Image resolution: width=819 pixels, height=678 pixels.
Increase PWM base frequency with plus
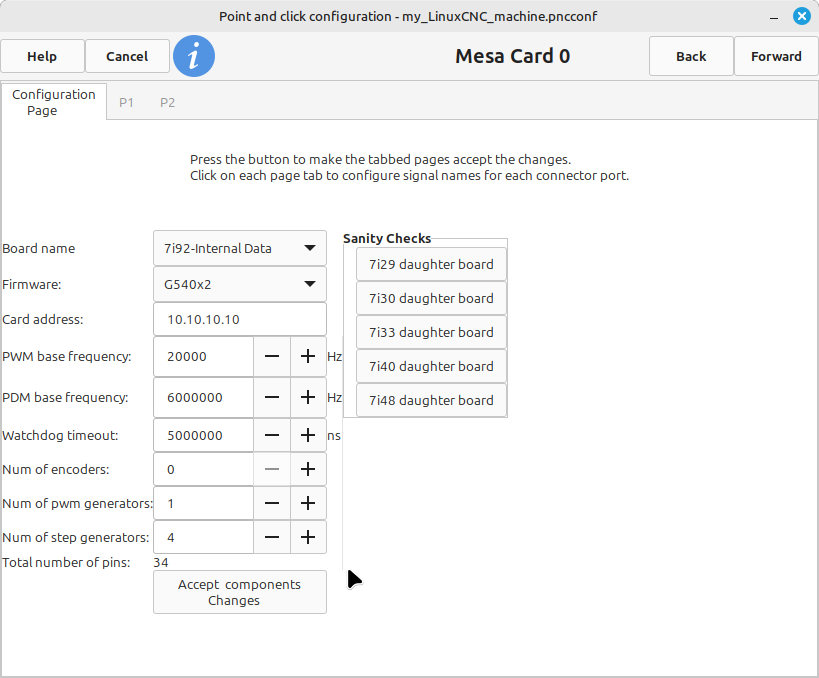[308, 357]
